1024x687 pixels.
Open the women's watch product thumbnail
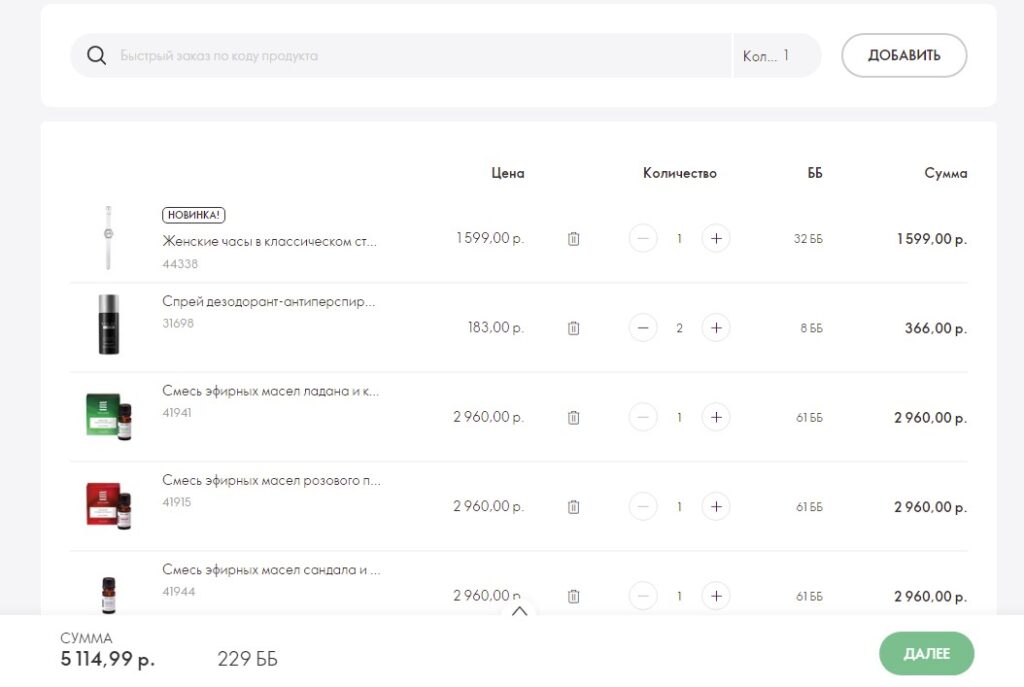tap(108, 238)
